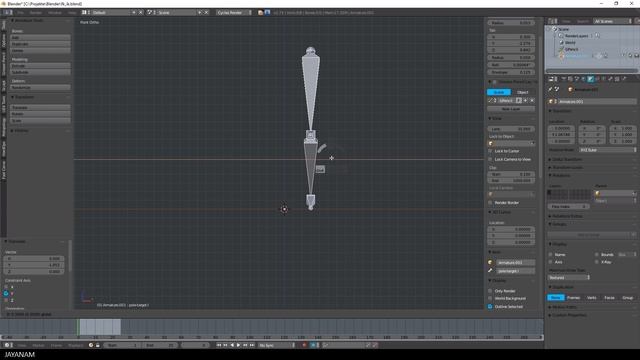Click the record auto-keyframe red button
The image size is (640, 360).
pos(304,345)
